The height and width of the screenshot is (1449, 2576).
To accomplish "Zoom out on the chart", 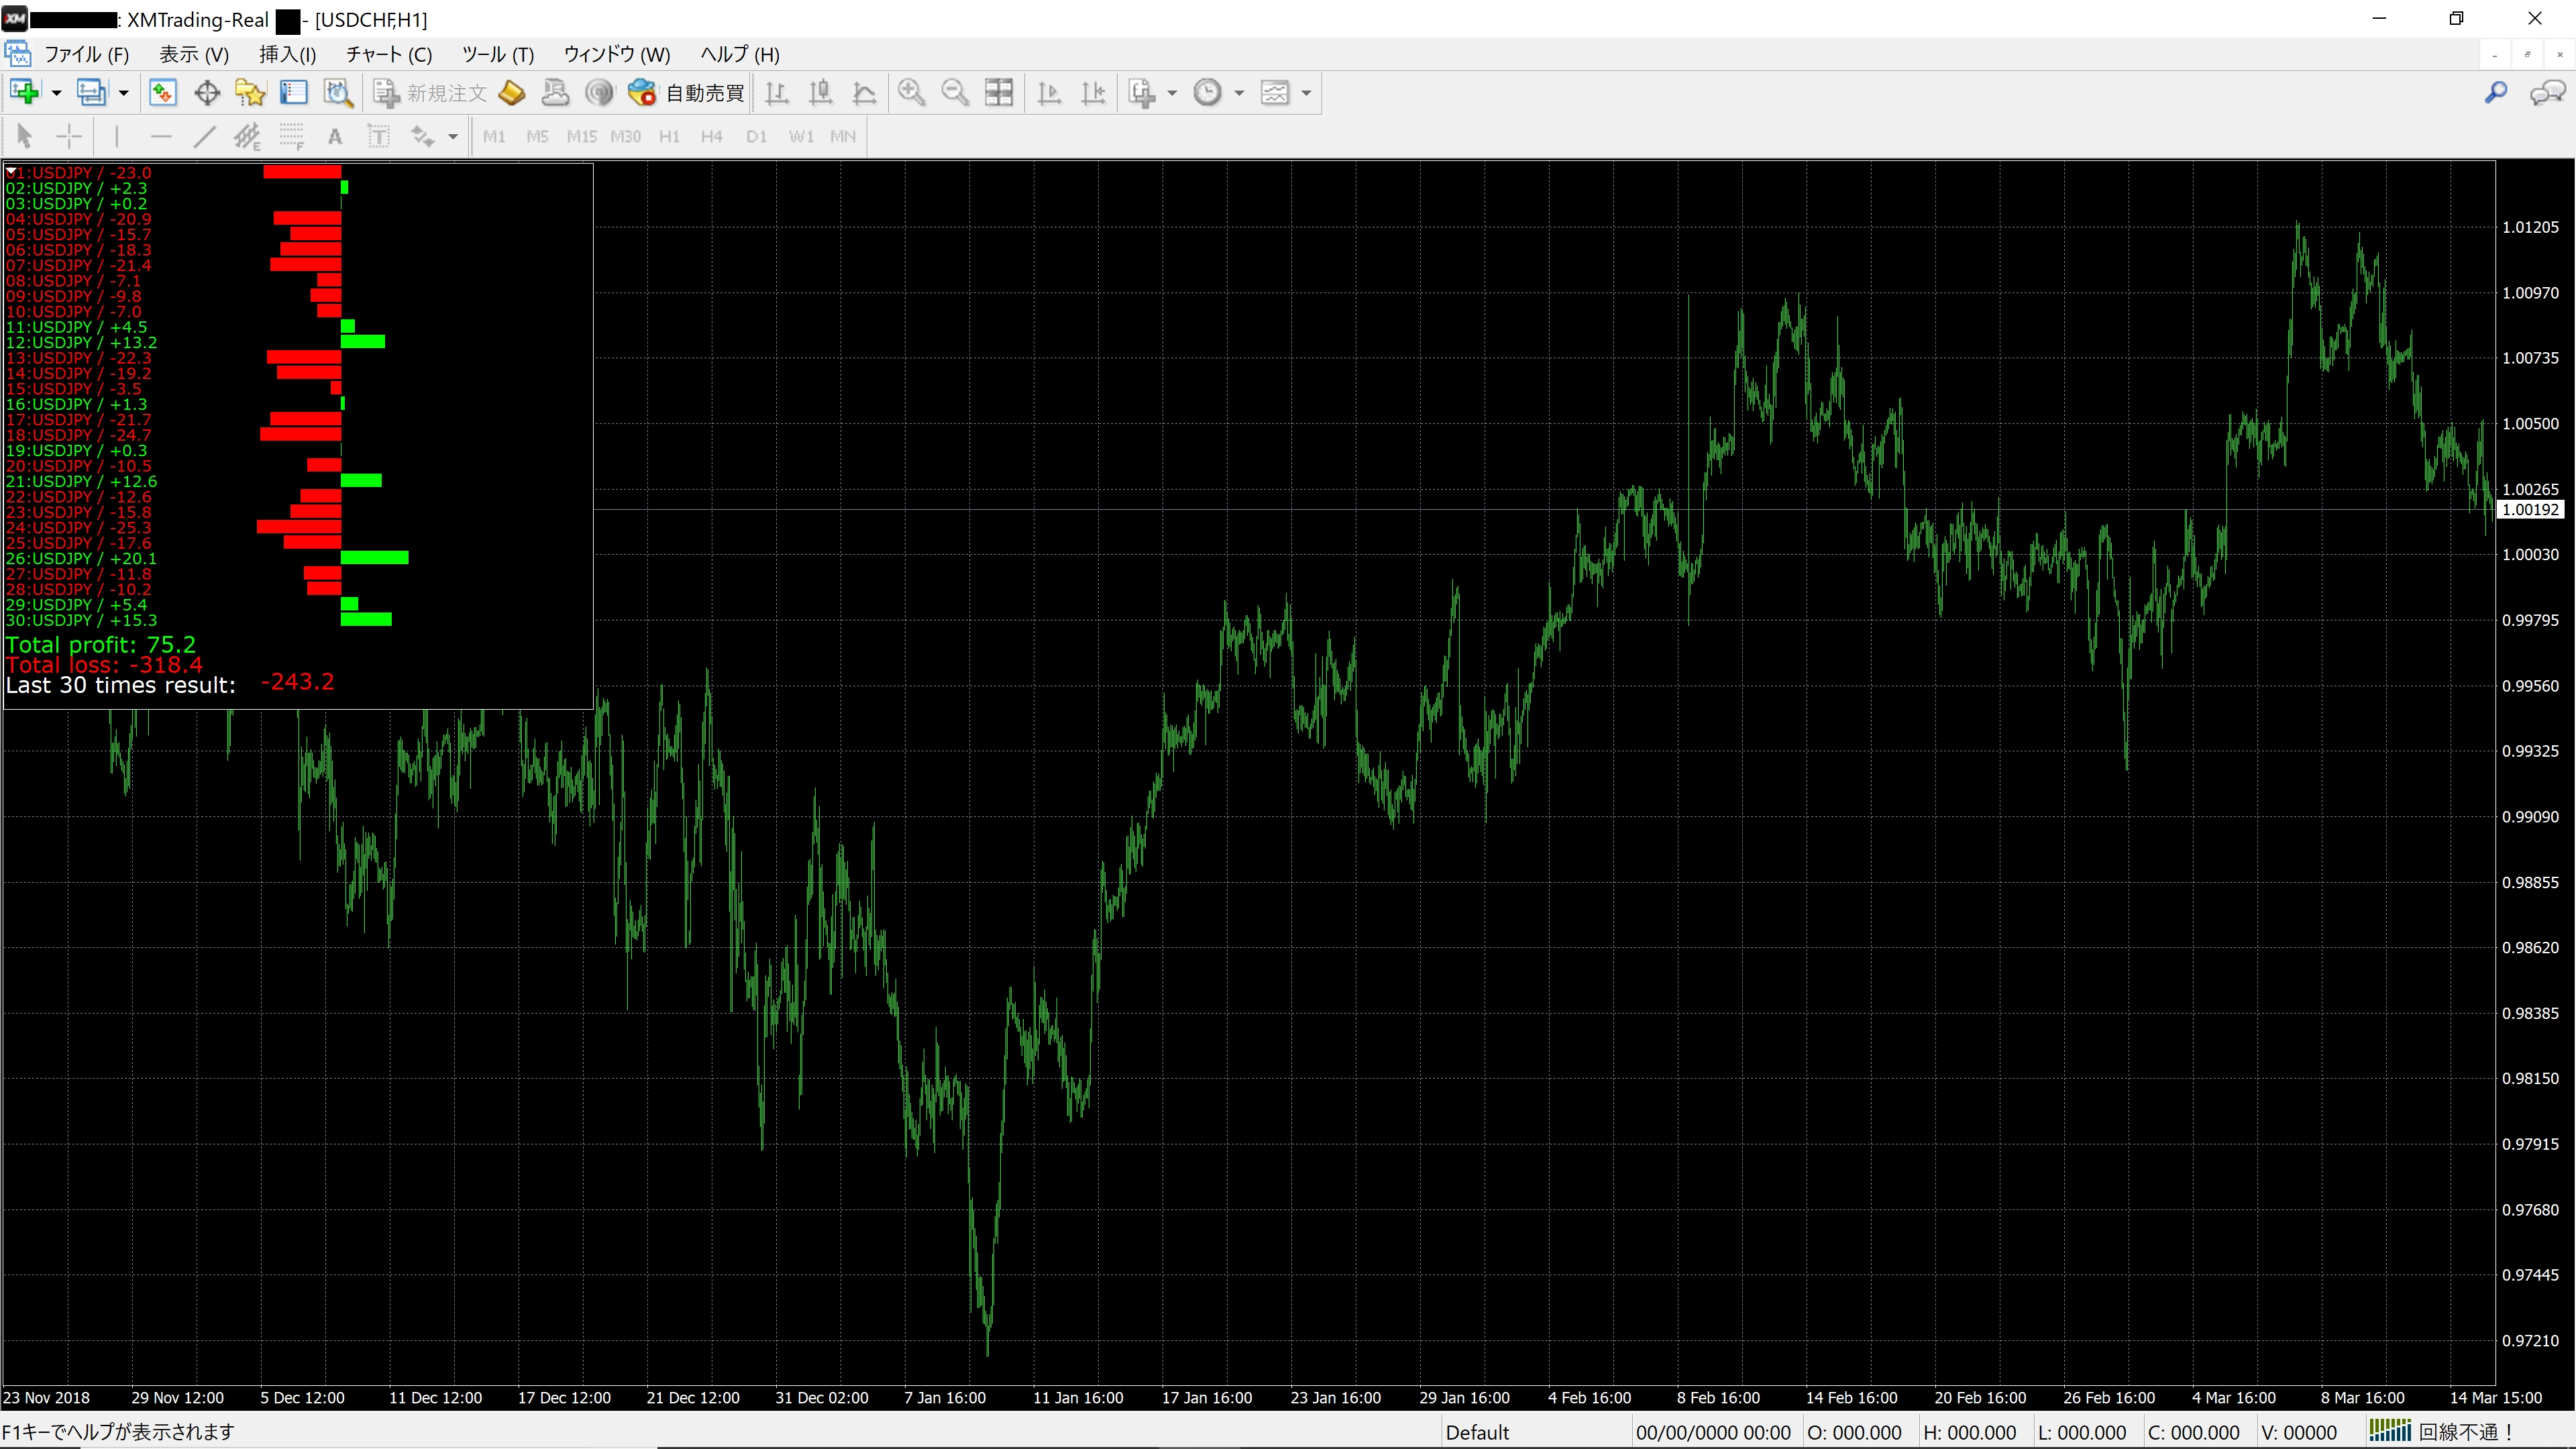I will [955, 92].
